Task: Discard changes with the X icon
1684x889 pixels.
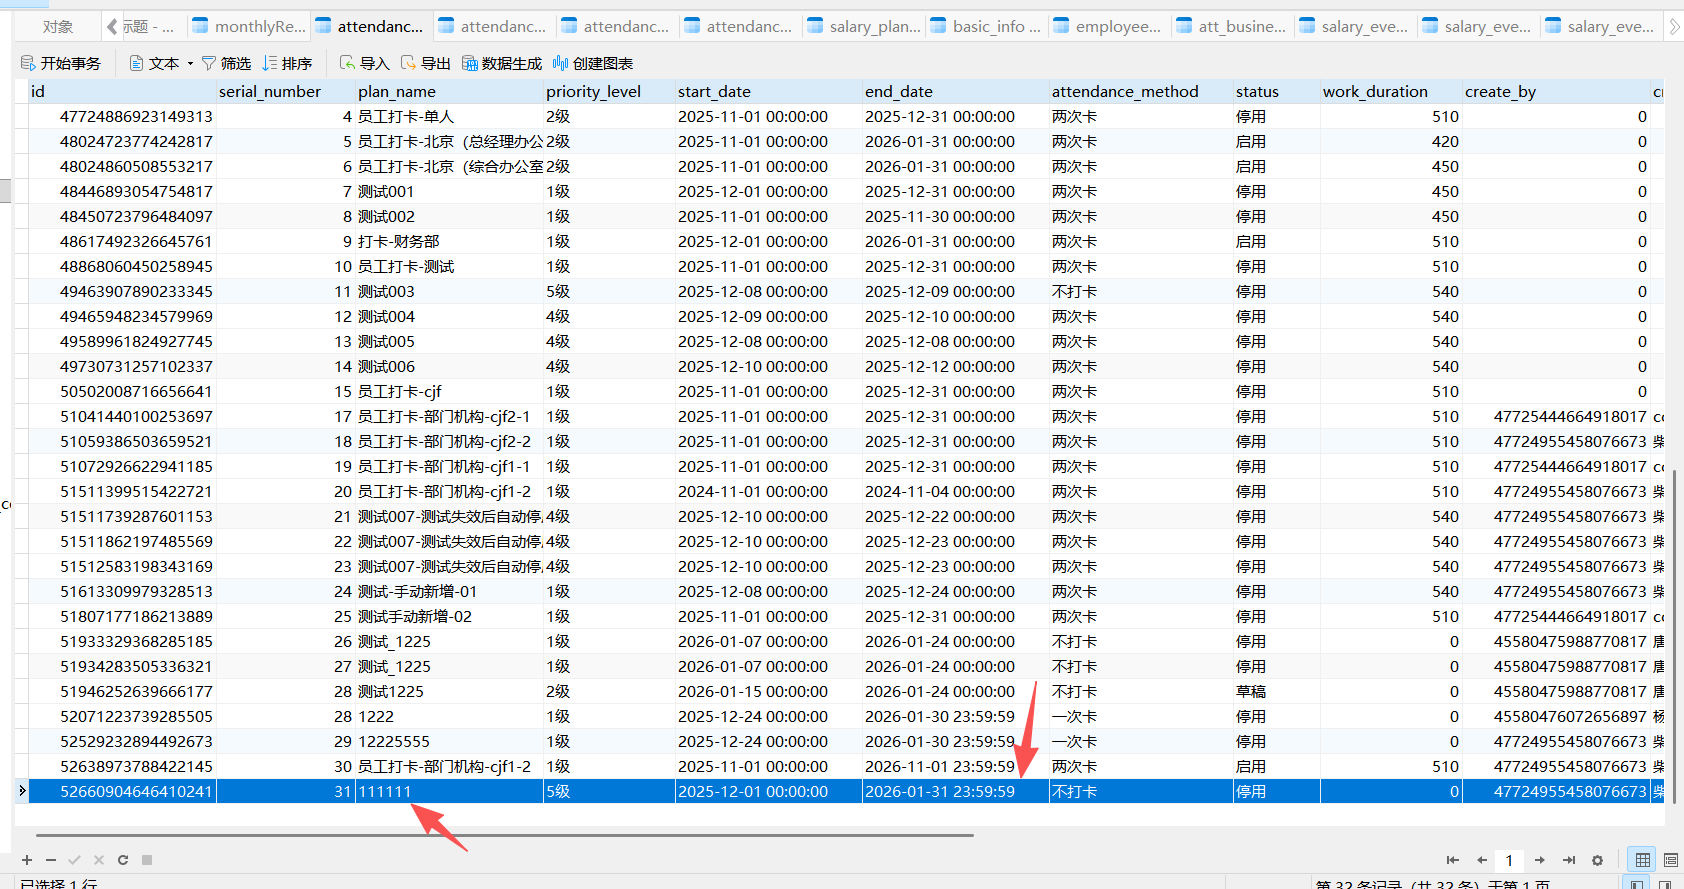Action: coord(99,860)
